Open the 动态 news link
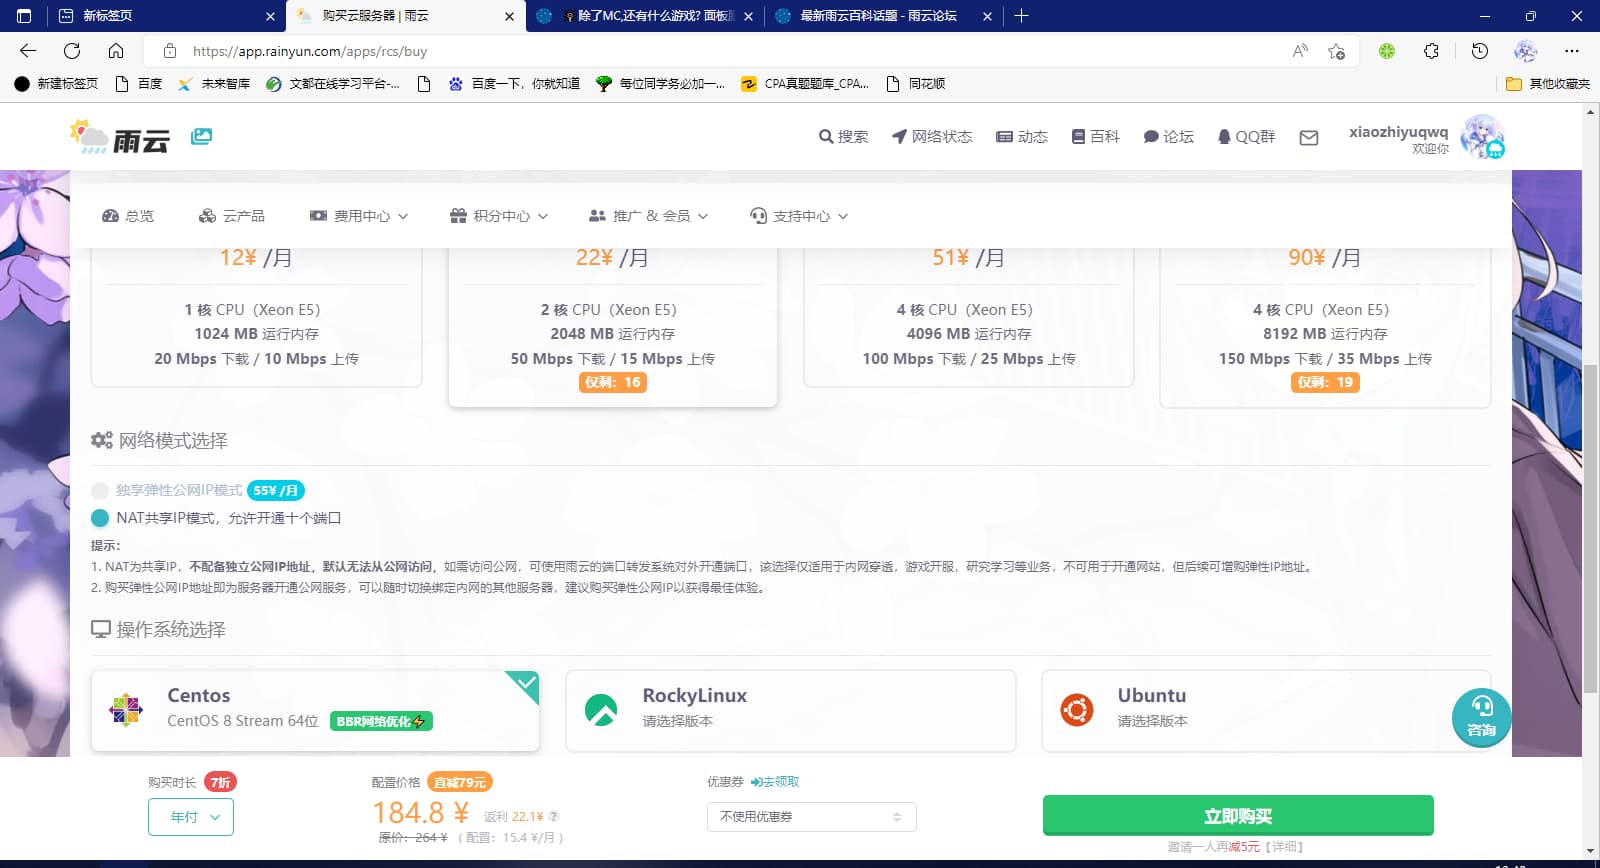Viewport: 1600px width, 868px height. [x=1021, y=137]
